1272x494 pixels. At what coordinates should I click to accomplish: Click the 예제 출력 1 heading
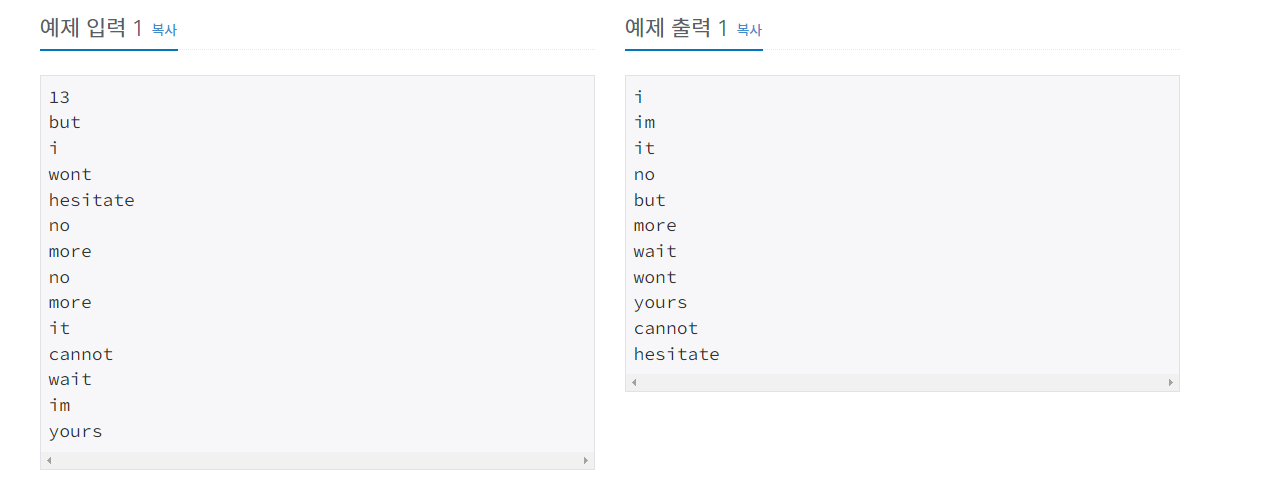pos(676,28)
